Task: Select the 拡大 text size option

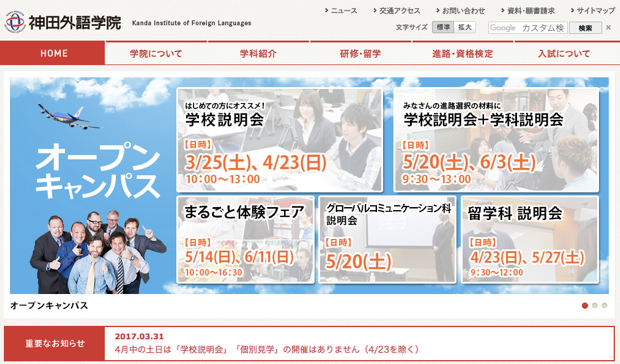Action: [465, 27]
